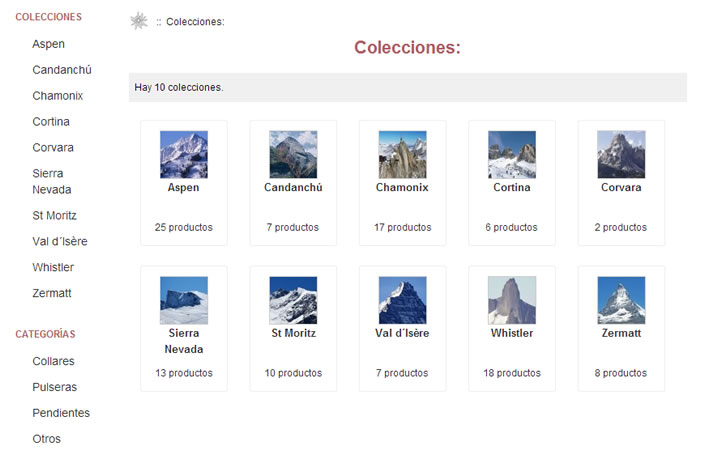Click '7 productos' under Val d´Isère

click(402, 373)
